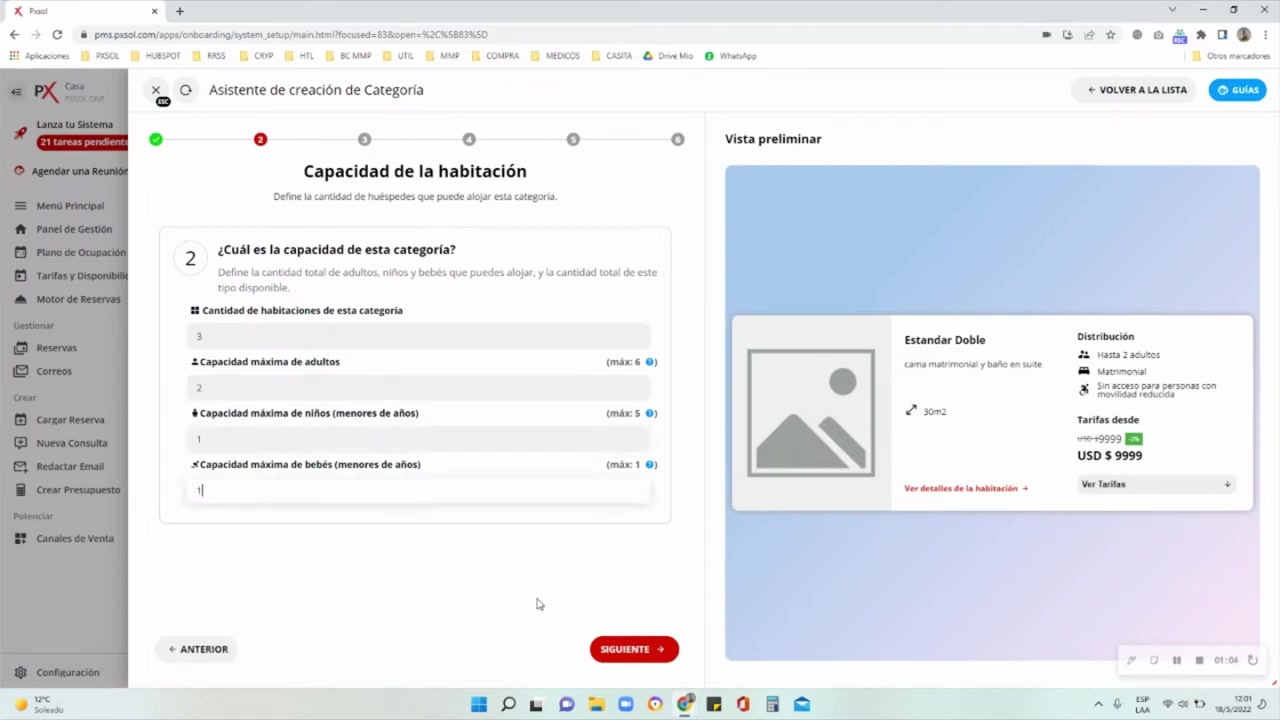Click VOLVER A LA LISTA button
Viewport: 1280px width, 720px height.
(x=1136, y=90)
